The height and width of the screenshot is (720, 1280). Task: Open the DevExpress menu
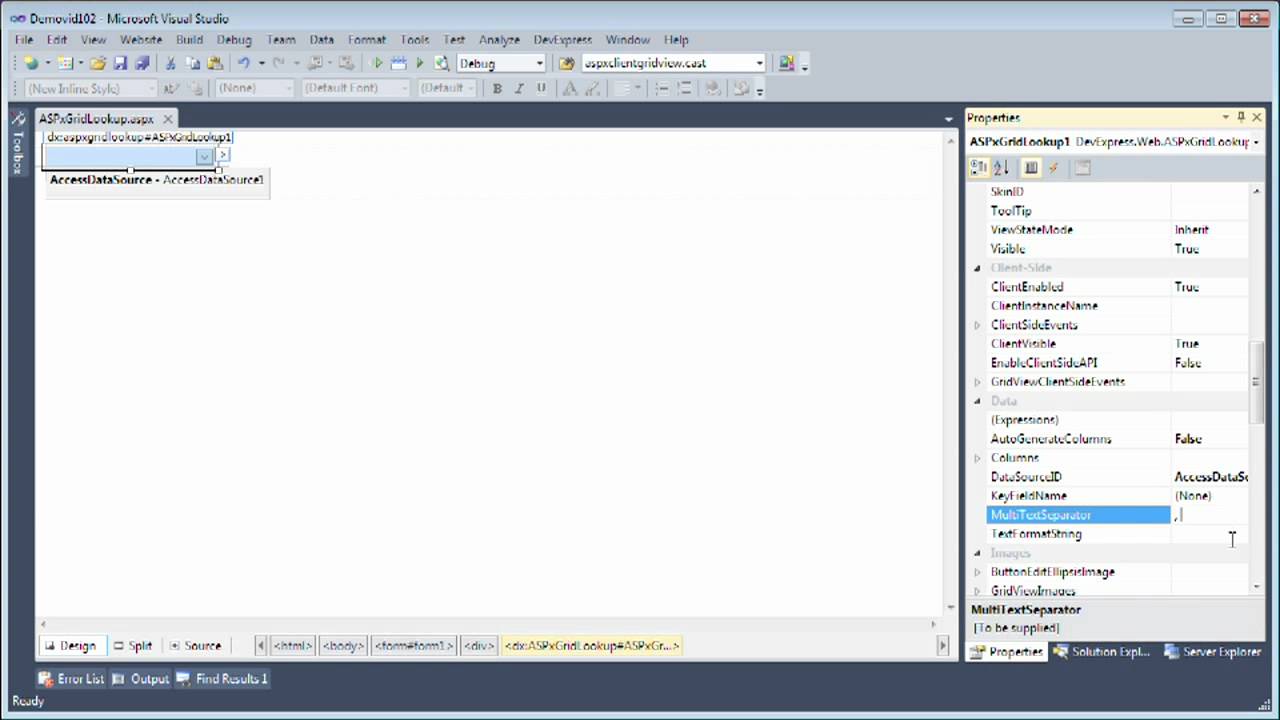[563, 40]
